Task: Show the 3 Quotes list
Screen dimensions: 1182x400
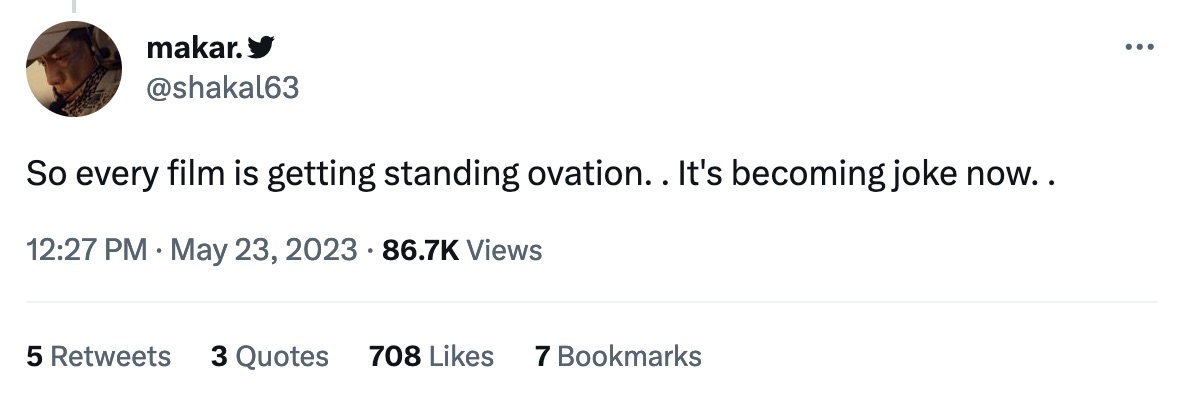Action: tap(269, 356)
